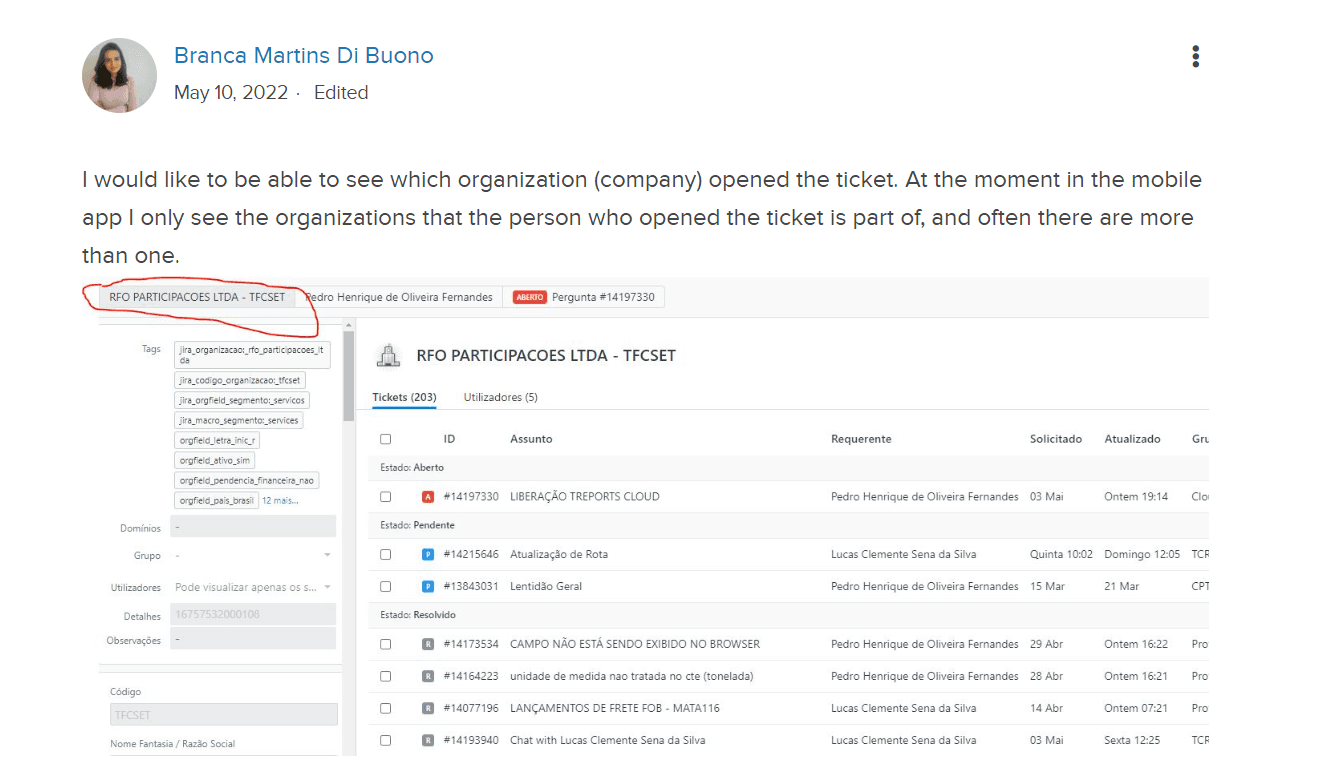Image resolution: width=1323 pixels, height=784 pixels.
Task: Check the box for LIBERAÇÃO TREPORTS CLOUD ticket
Action: coord(386,497)
